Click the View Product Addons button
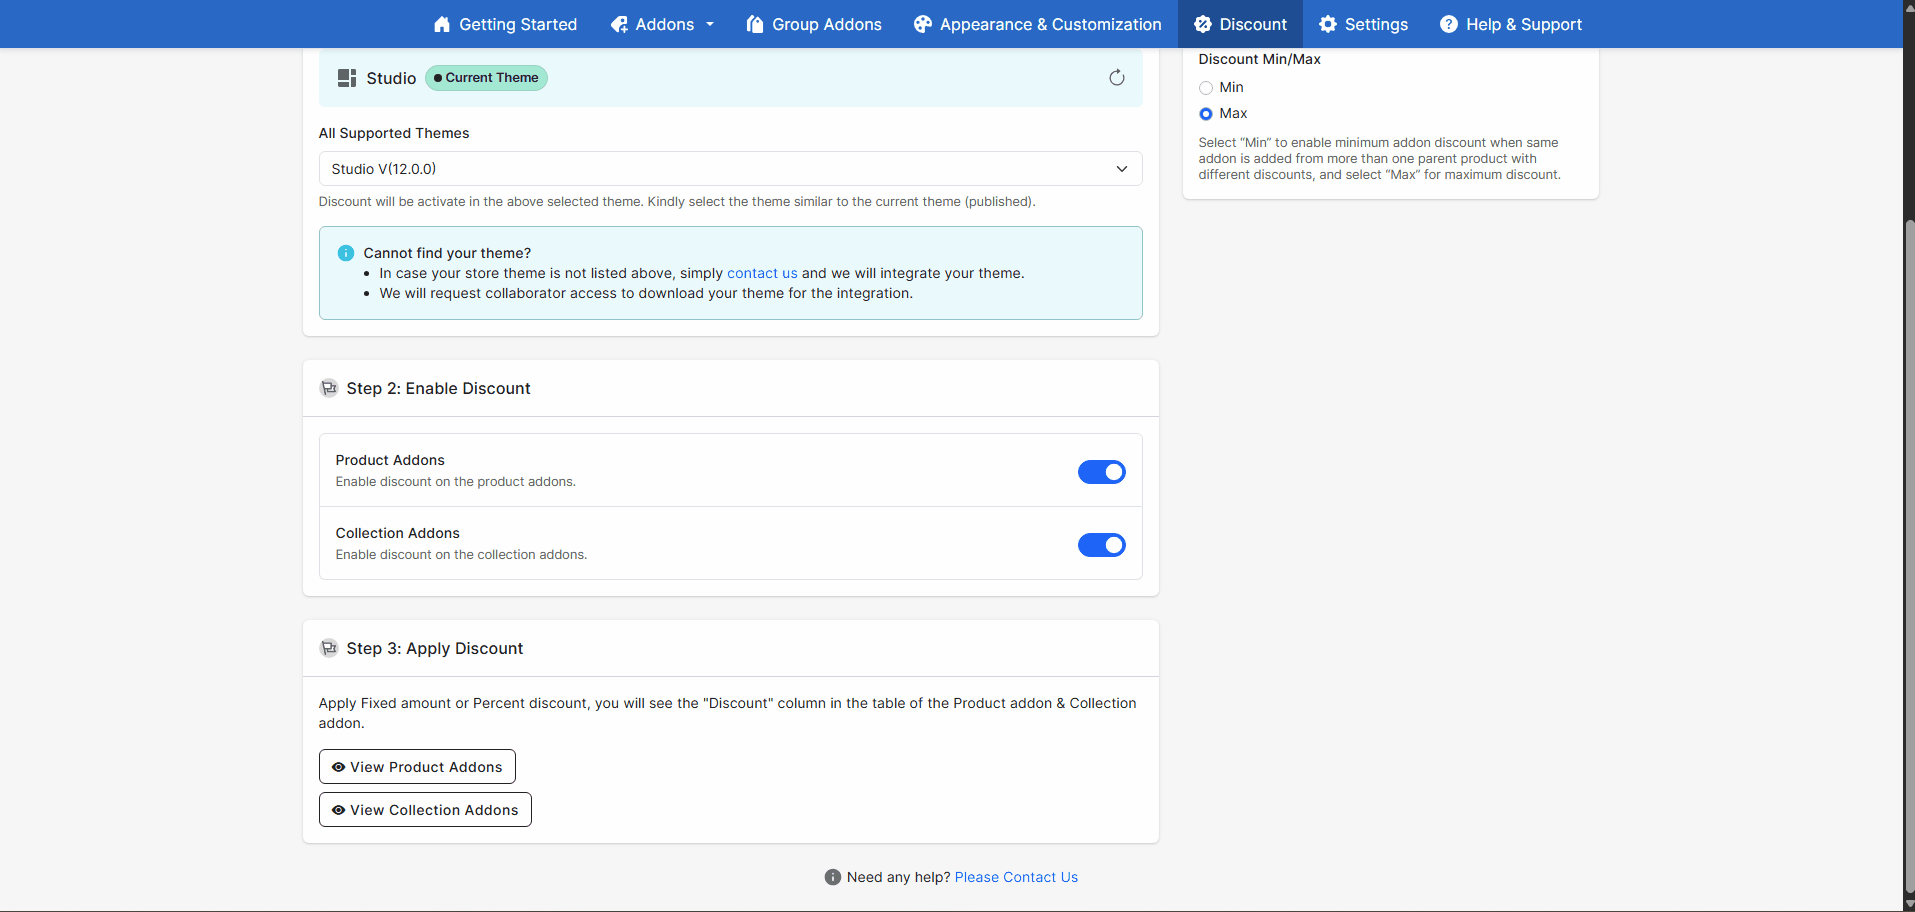 [417, 767]
